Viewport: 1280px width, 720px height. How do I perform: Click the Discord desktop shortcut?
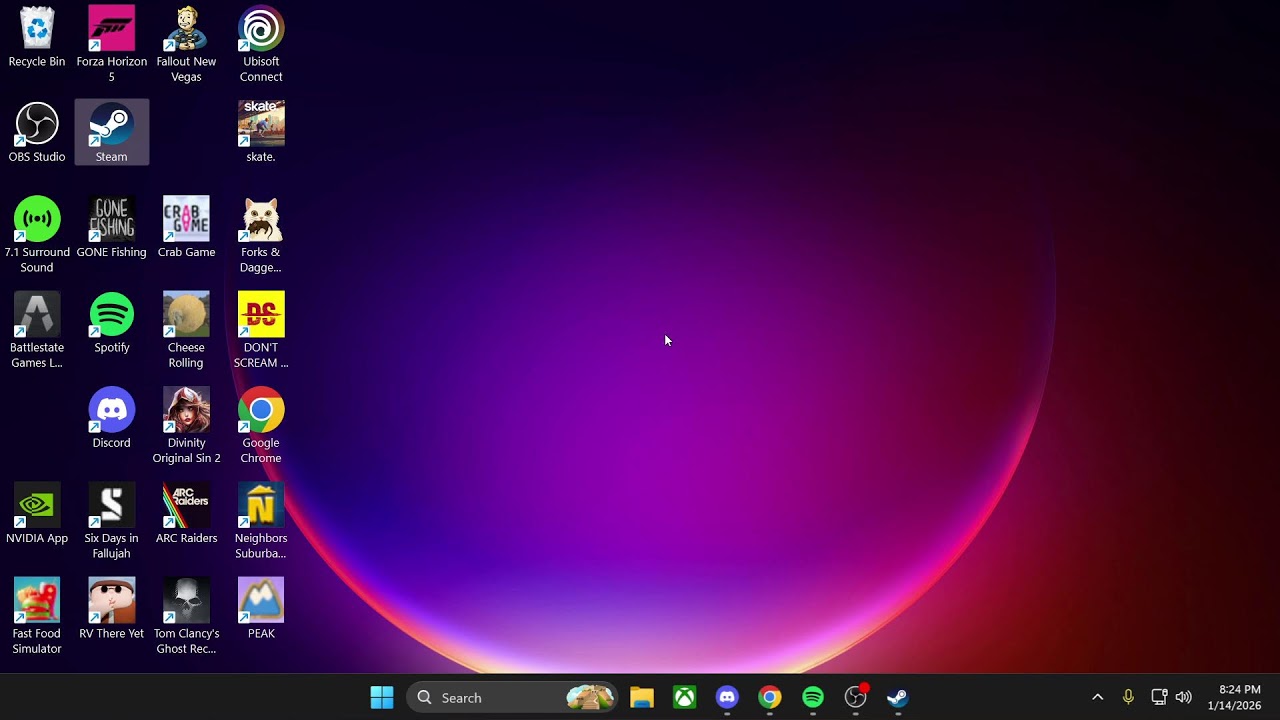(111, 418)
